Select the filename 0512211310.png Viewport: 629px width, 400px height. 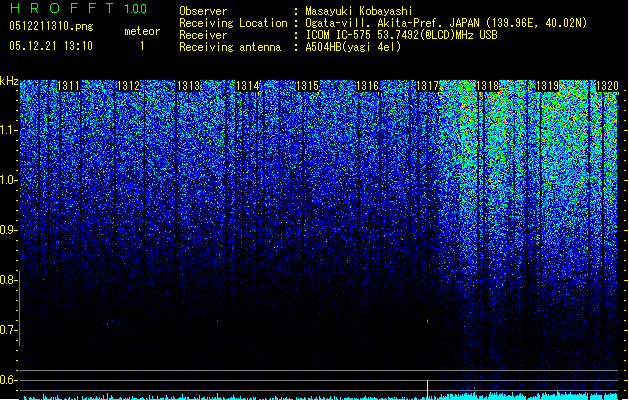point(51,26)
